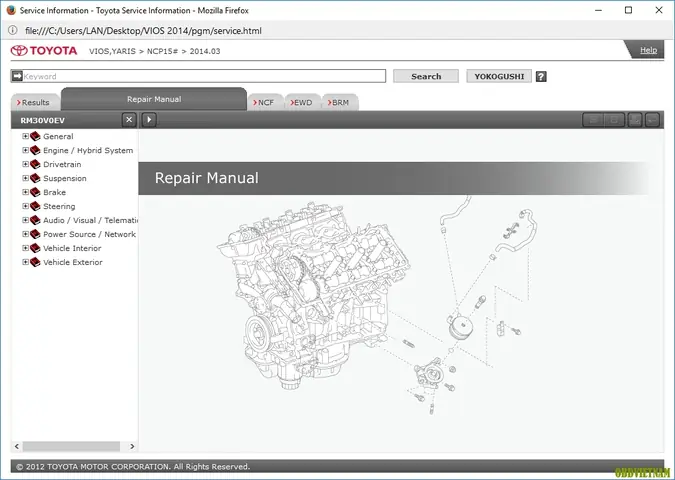Click the Power Source / Network book icon

tap(35, 234)
